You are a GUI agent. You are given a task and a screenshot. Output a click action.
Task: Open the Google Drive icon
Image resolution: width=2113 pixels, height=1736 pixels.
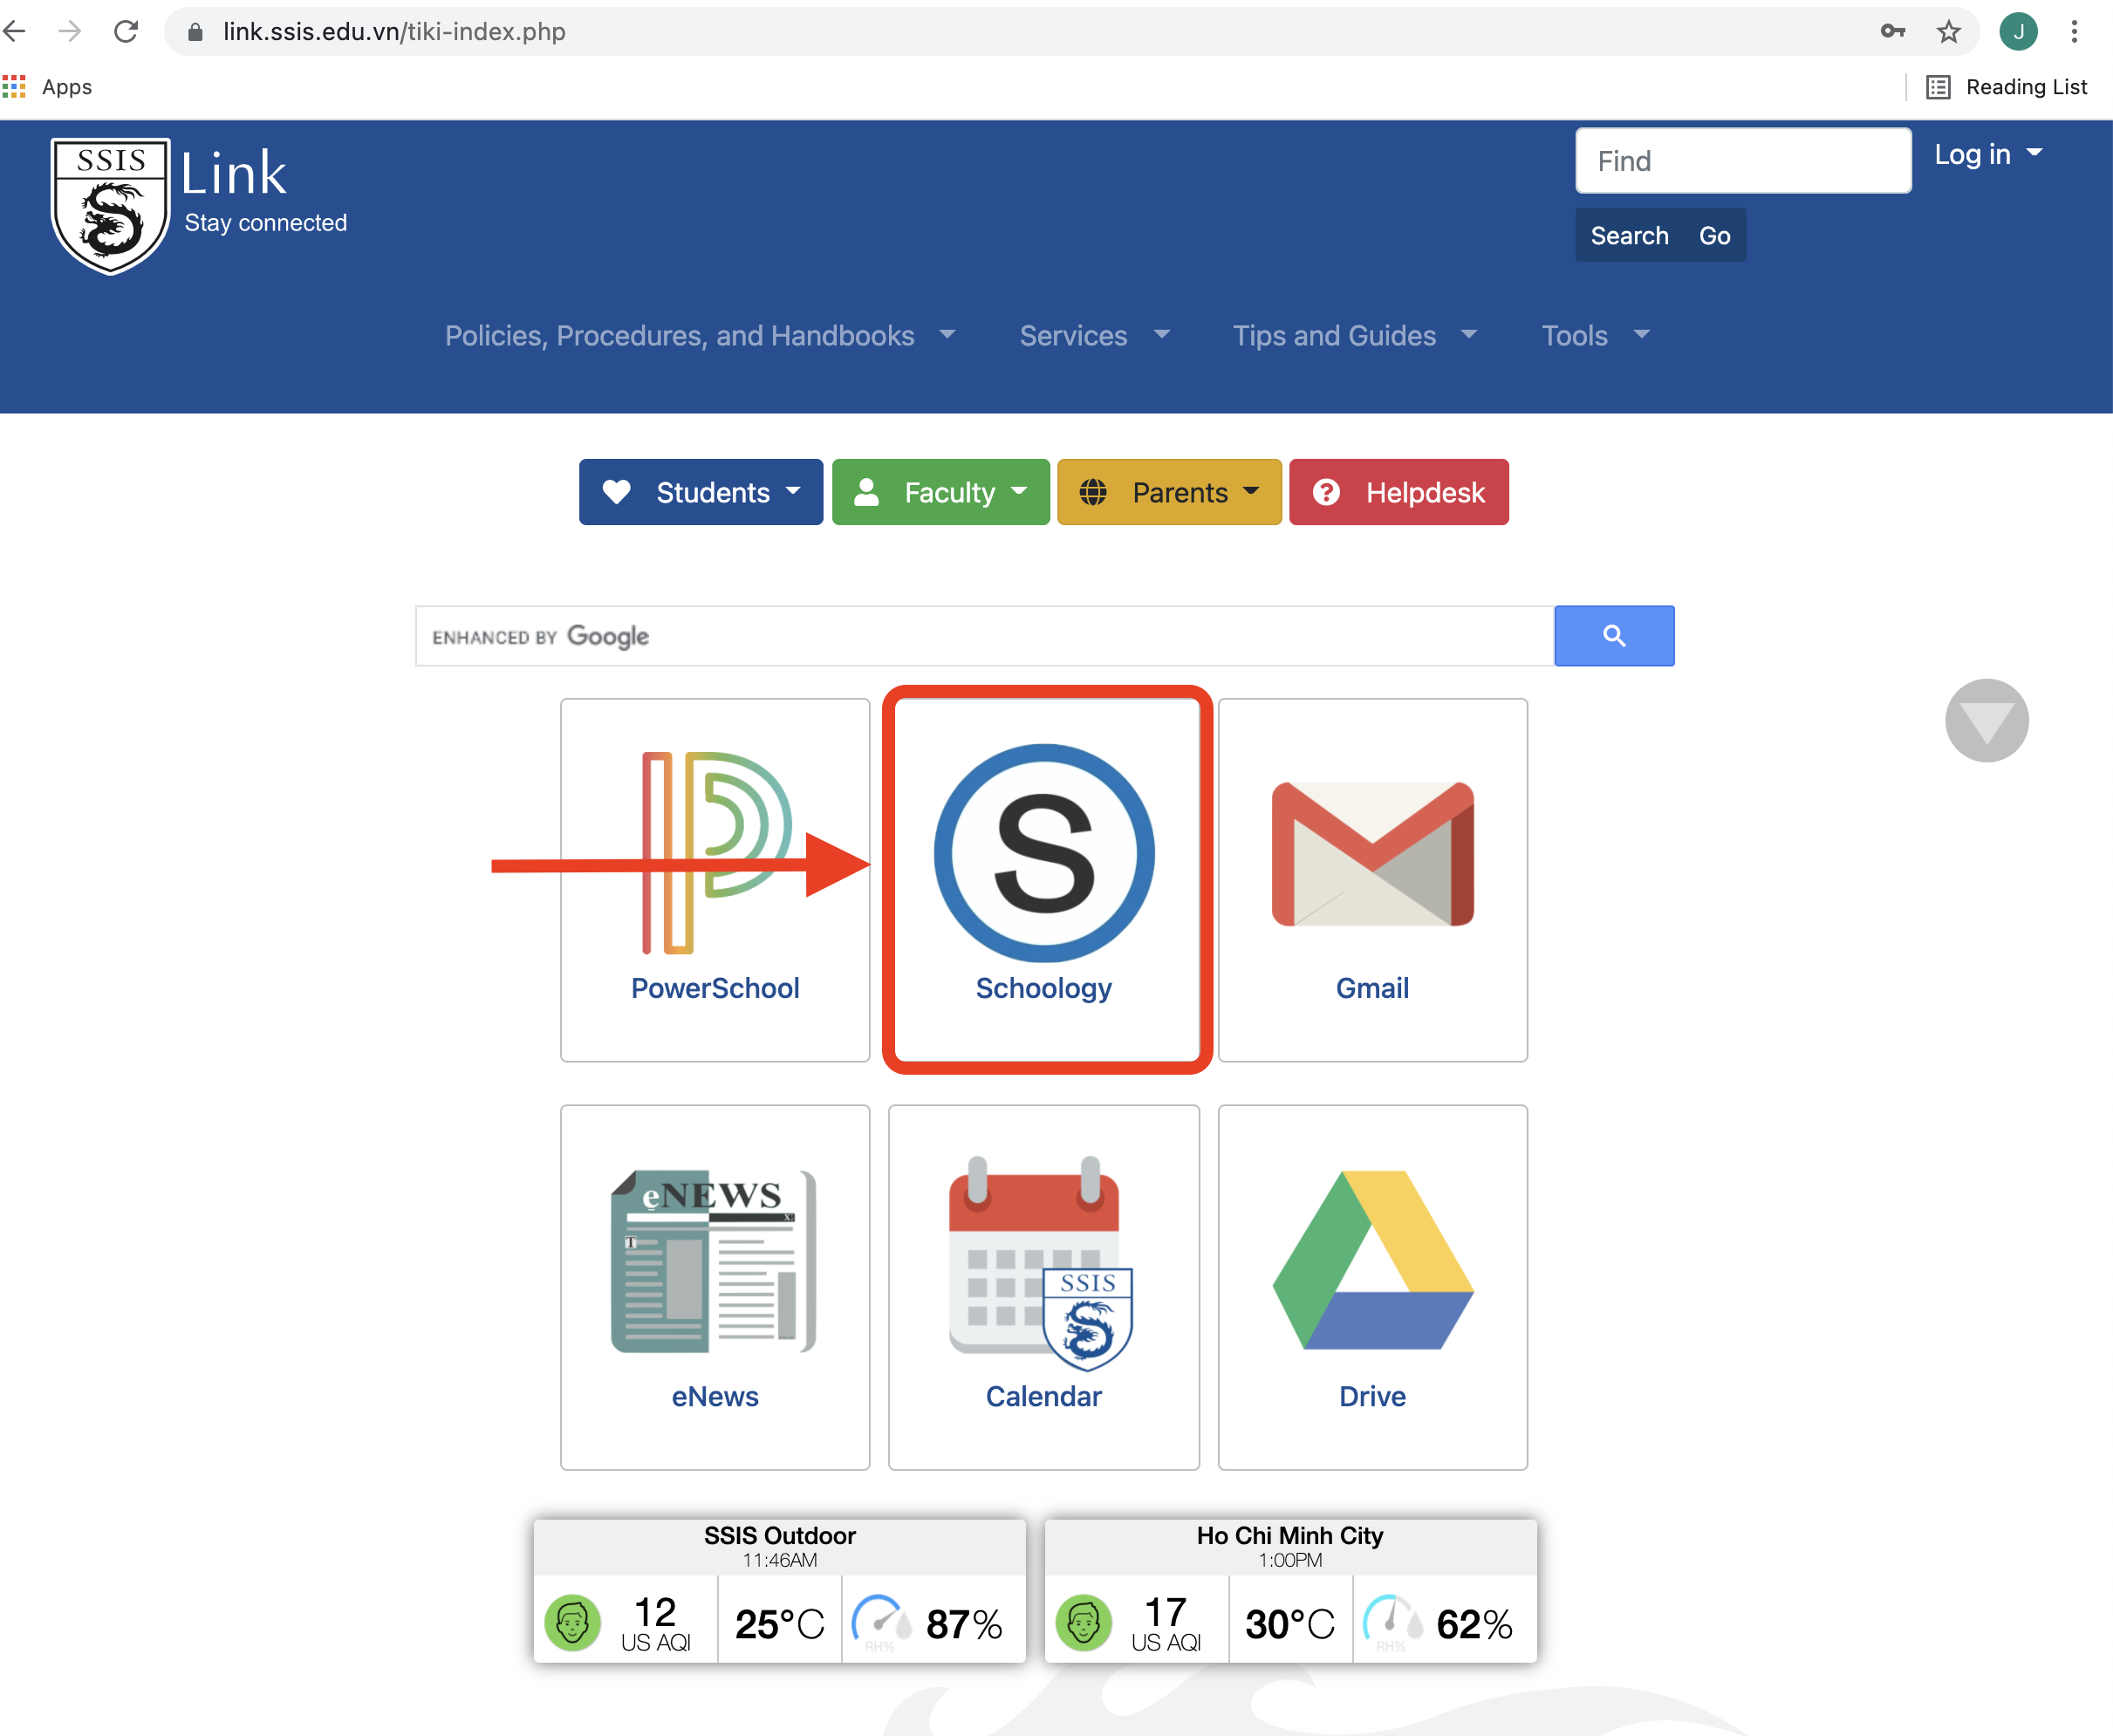point(1372,1260)
